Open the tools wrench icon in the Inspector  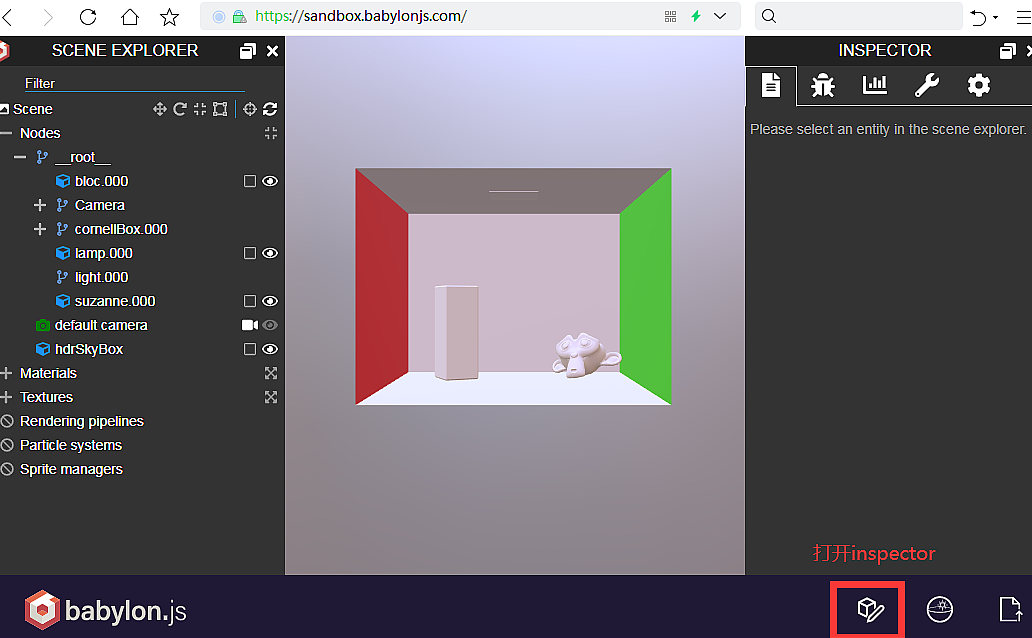(x=926, y=86)
